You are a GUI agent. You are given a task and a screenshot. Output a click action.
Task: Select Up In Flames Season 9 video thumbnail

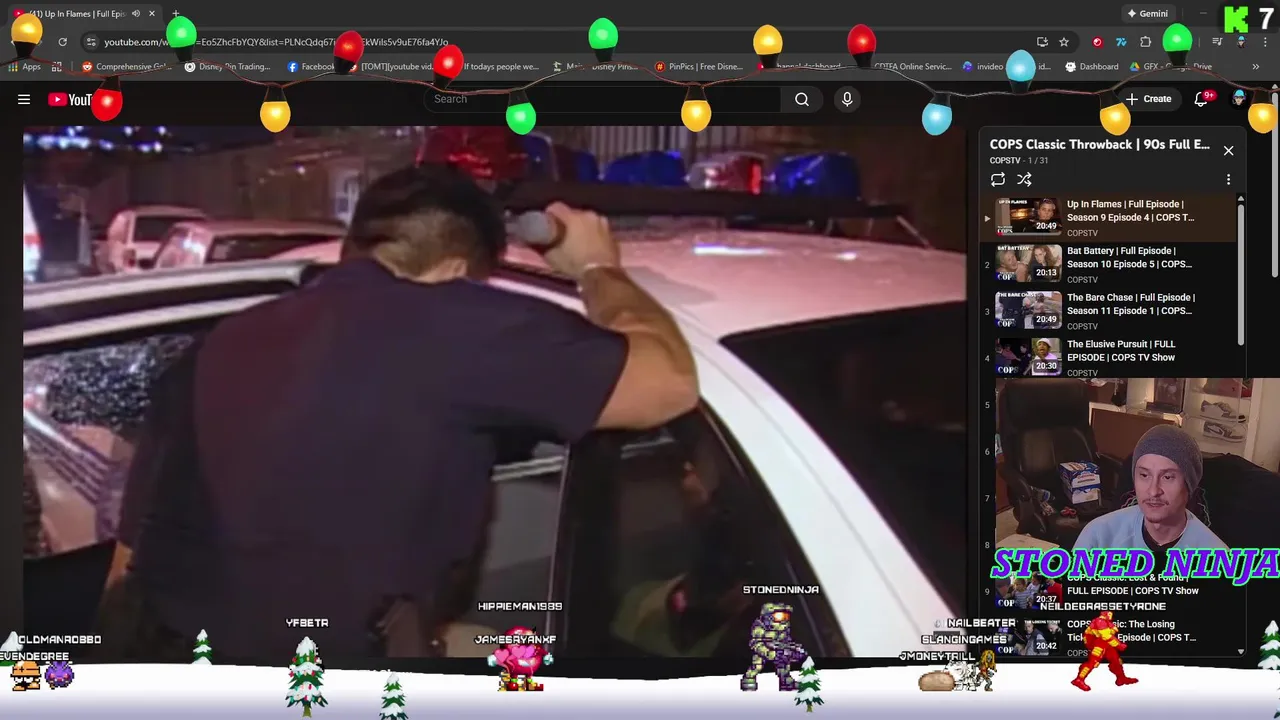pos(1028,217)
